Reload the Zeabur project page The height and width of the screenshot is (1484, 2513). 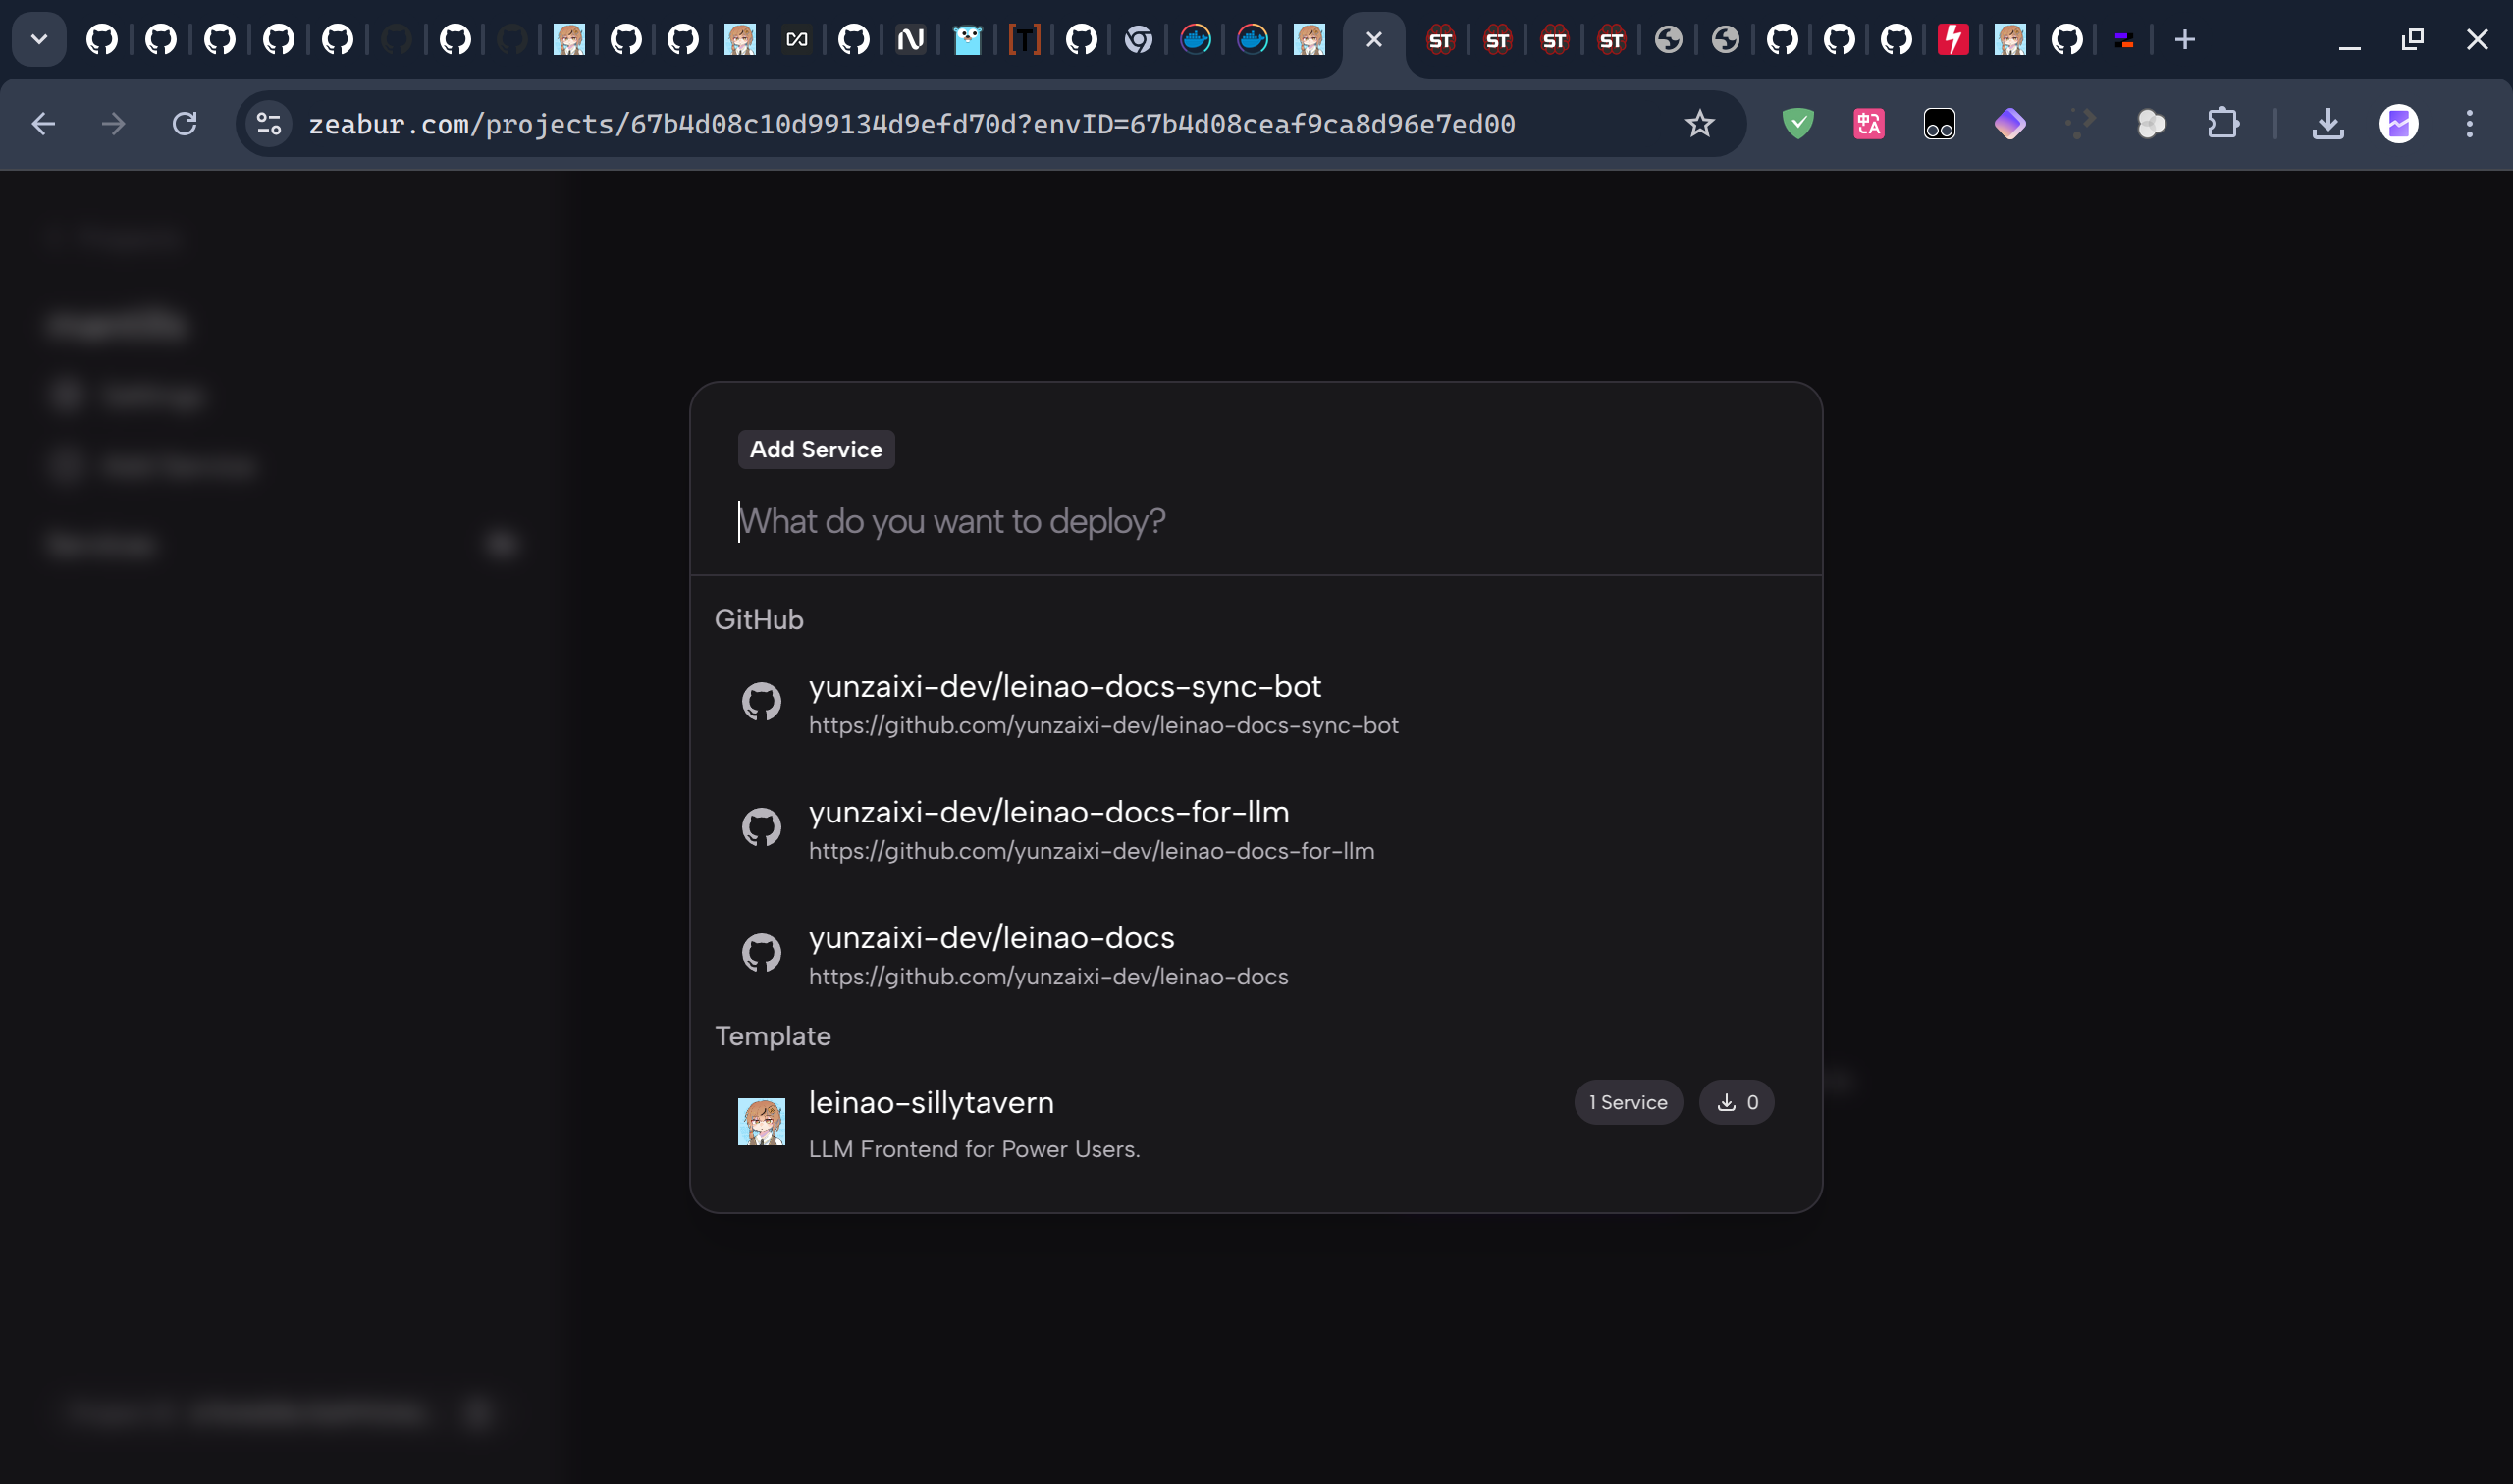pos(184,124)
